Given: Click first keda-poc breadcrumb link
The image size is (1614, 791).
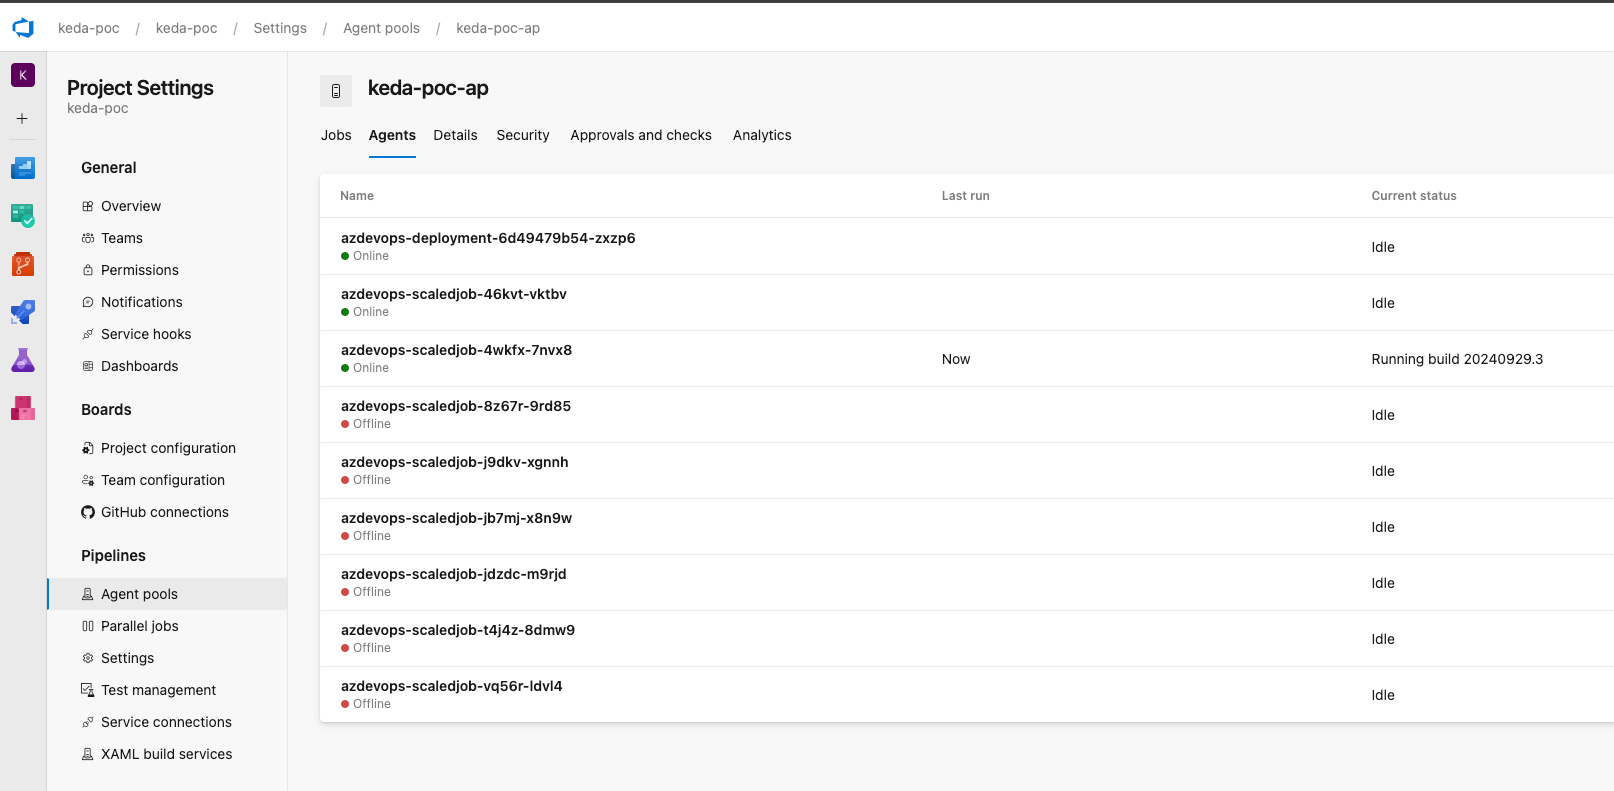Looking at the screenshot, I should pos(89,28).
